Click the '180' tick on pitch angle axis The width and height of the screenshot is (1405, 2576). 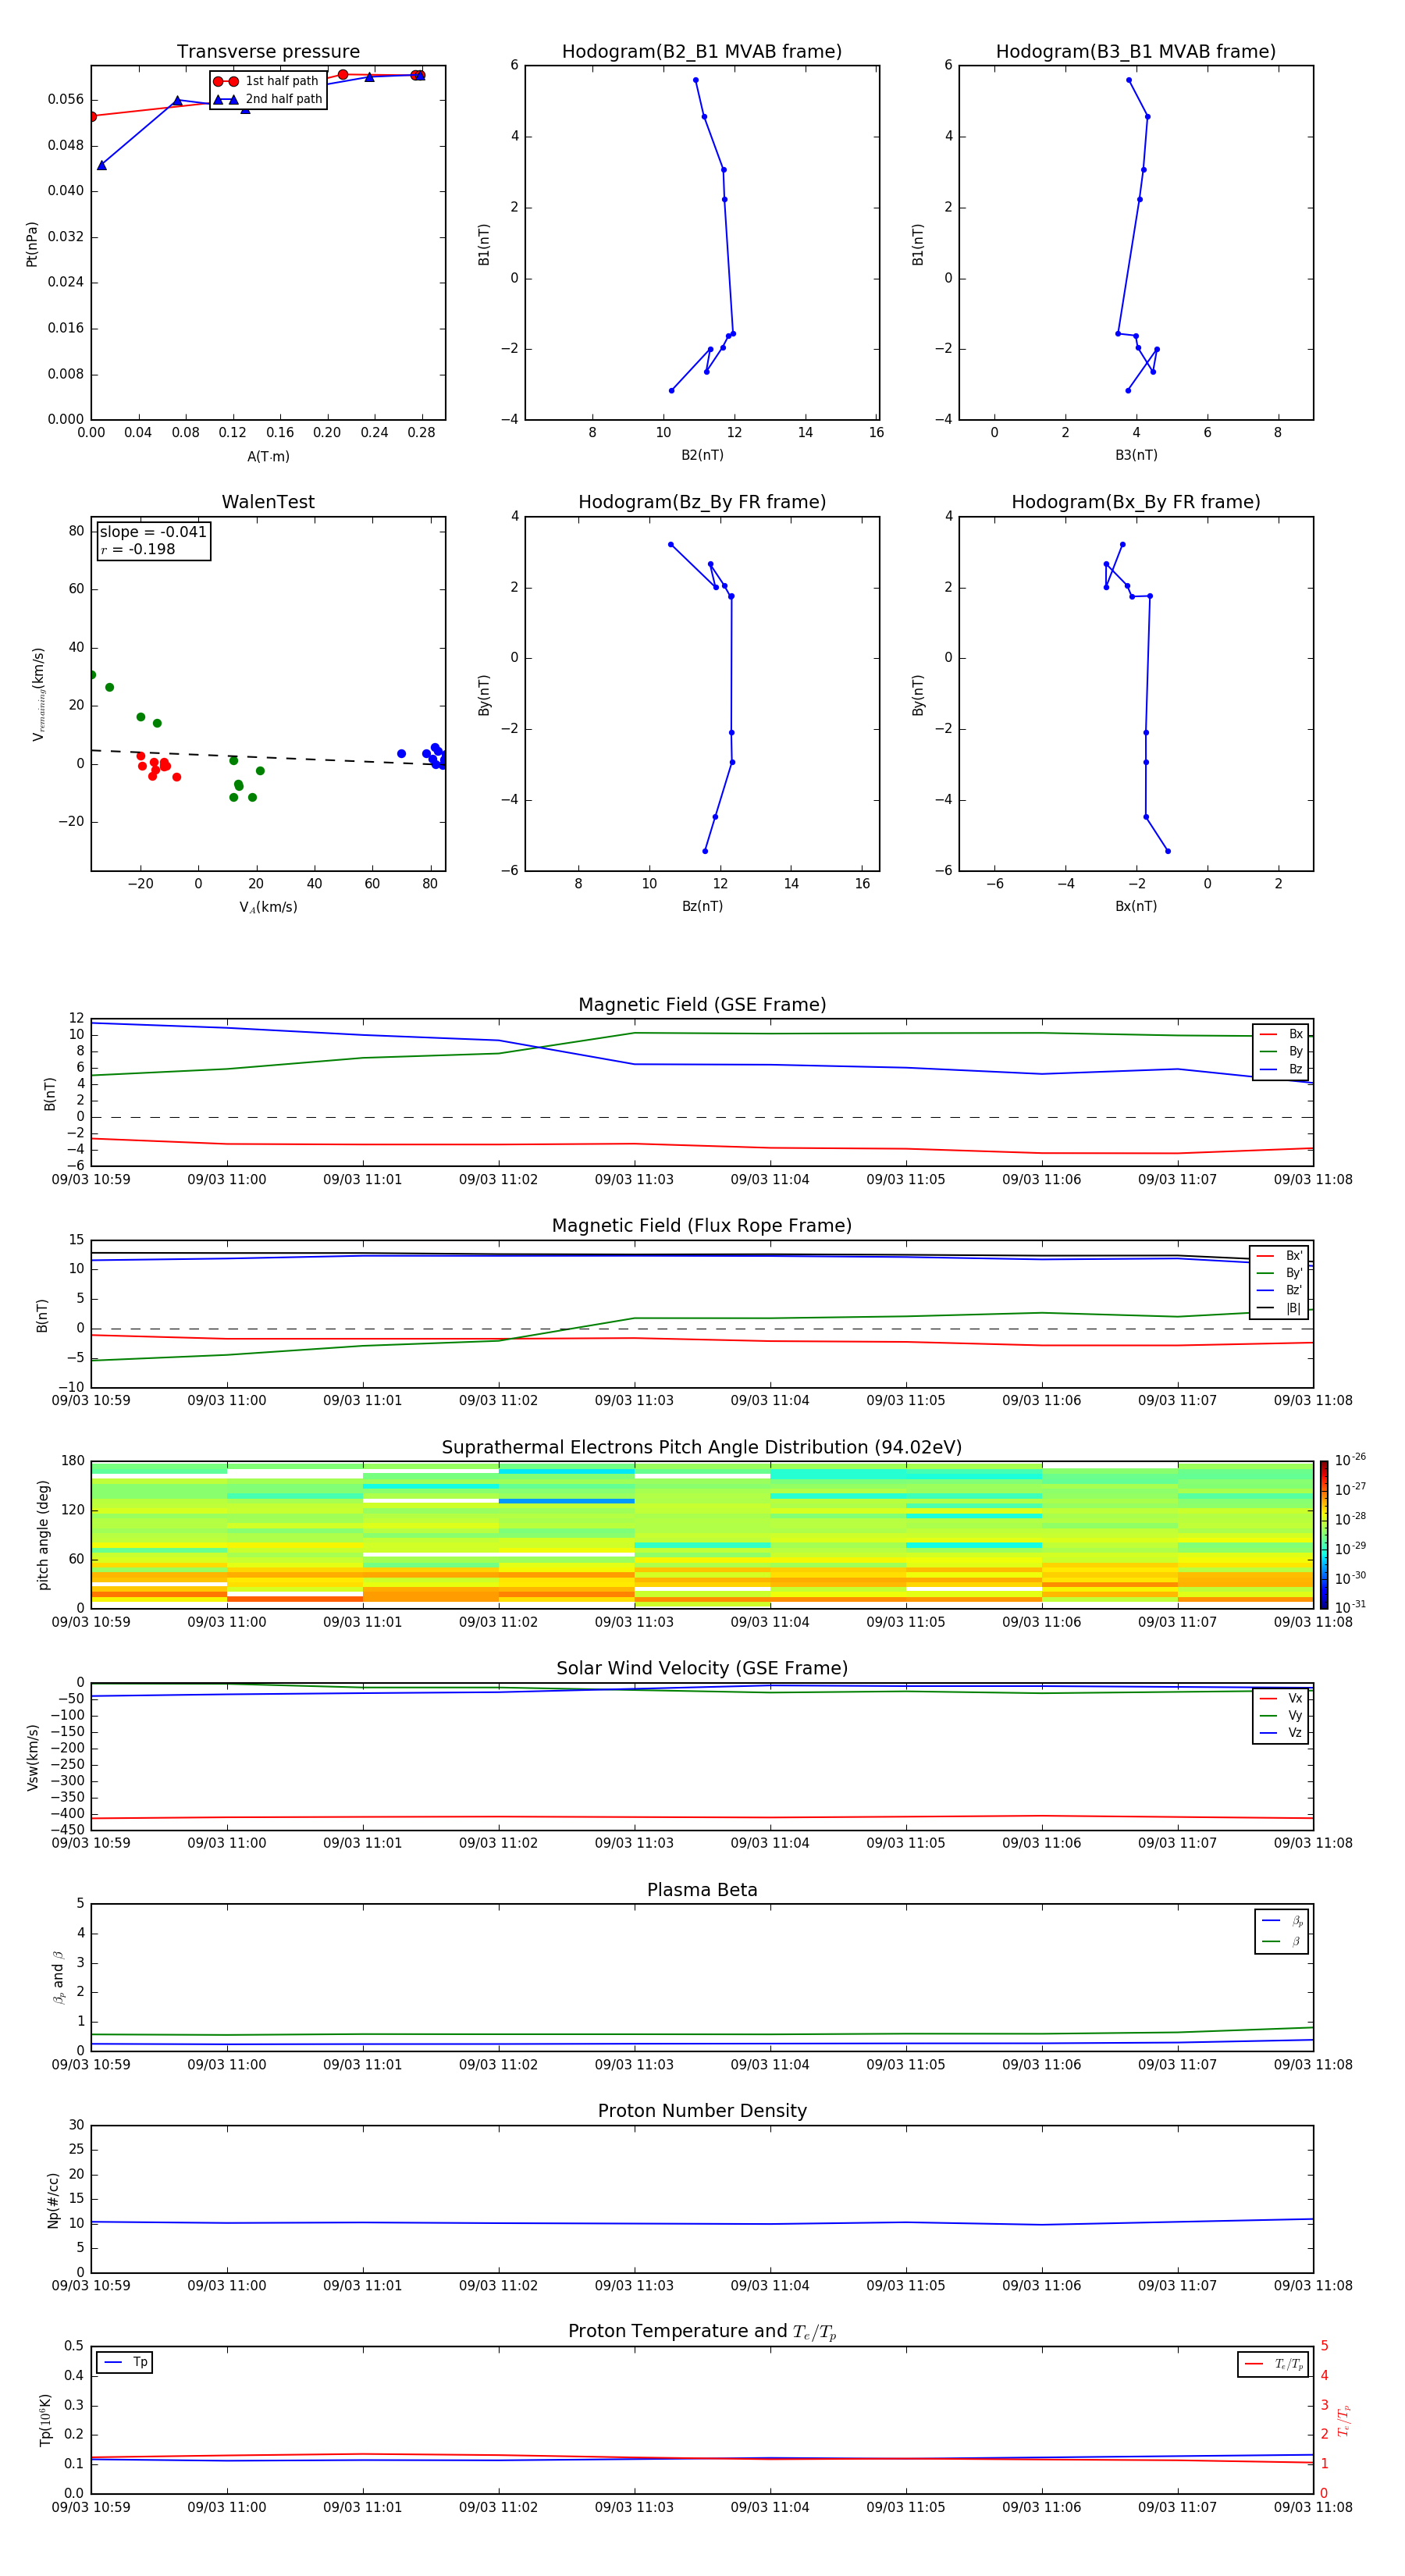click(73, 1461)
